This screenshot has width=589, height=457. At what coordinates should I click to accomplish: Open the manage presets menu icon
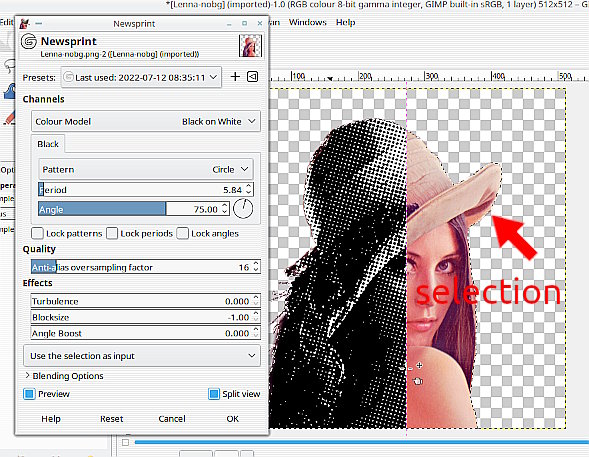[252, 77]
